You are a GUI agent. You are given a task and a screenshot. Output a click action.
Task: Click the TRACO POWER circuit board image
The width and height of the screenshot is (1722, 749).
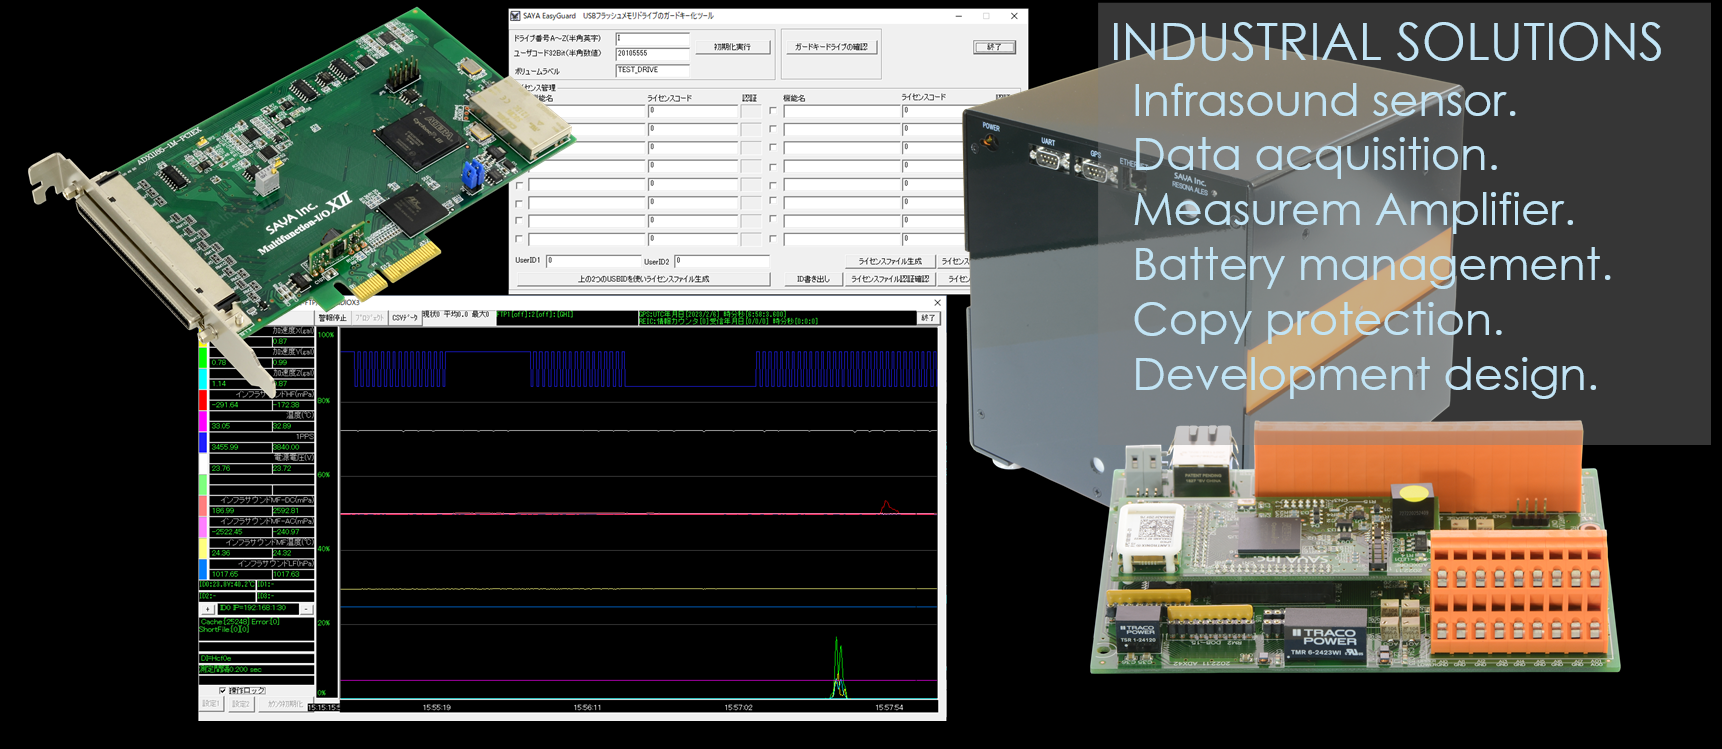(1355, 548)
